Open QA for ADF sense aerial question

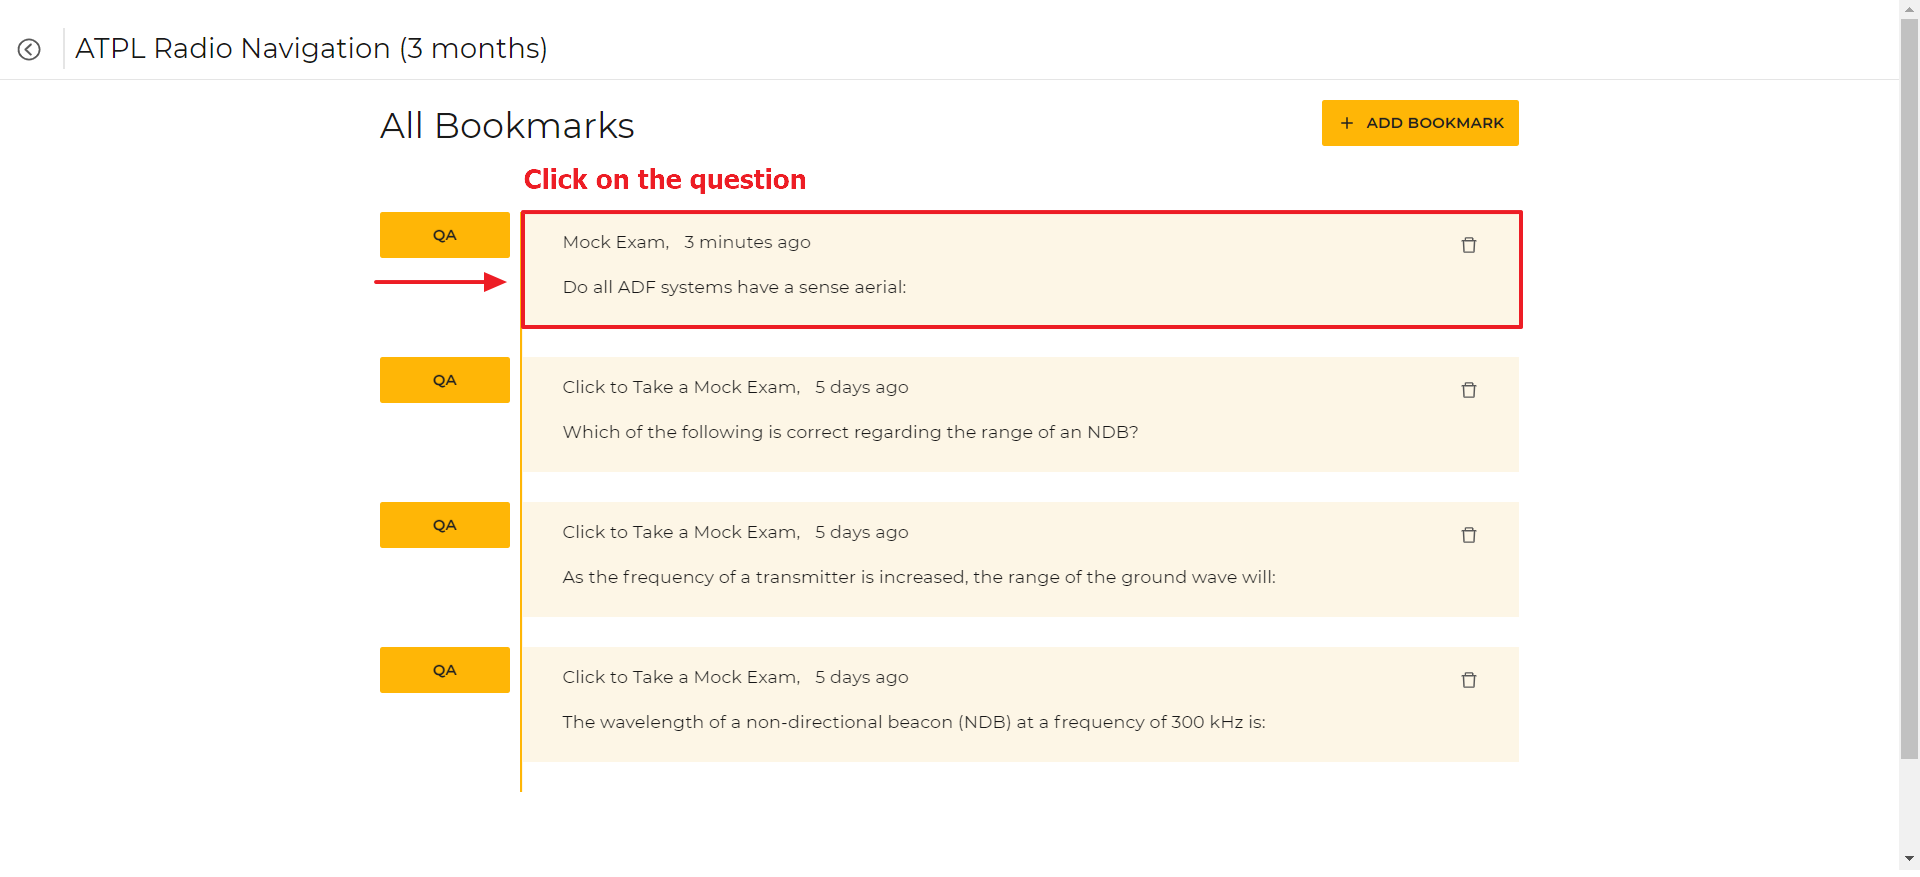(445, 235)
